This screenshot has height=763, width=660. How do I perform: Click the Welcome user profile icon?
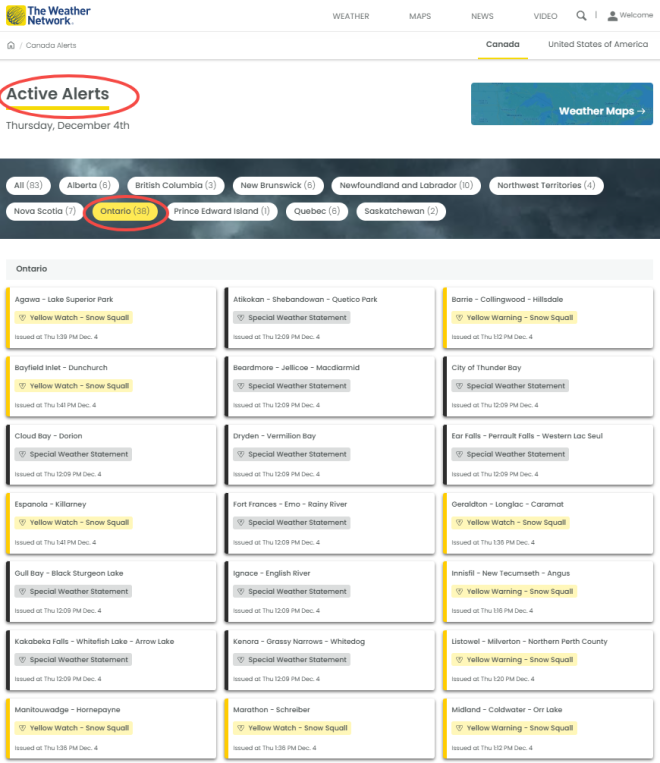(613, 16)
